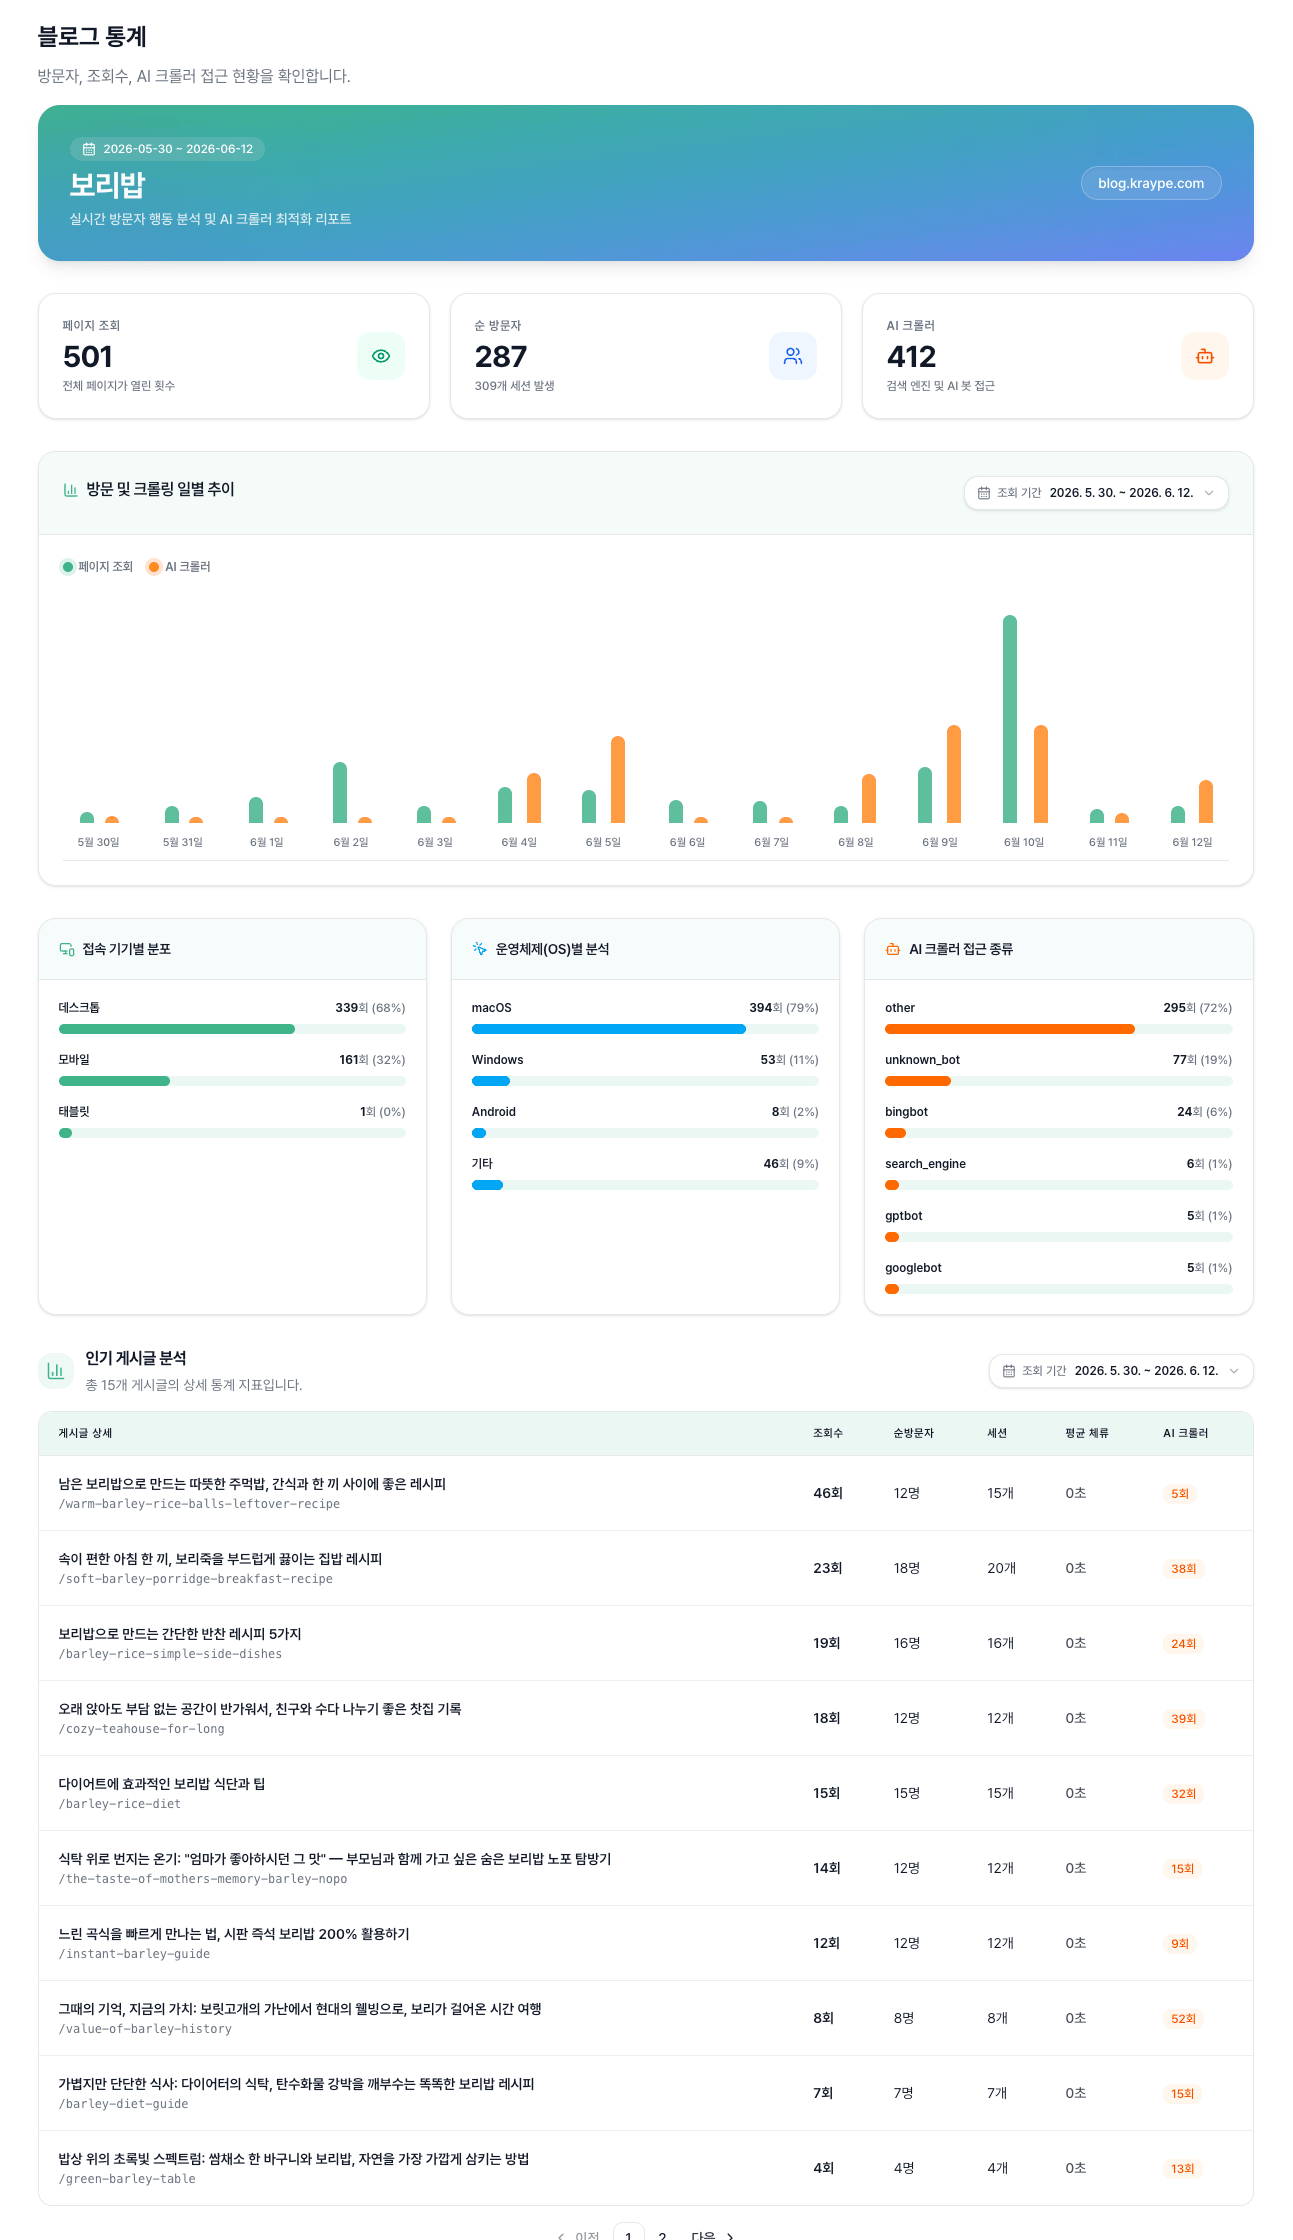Click the users icon in unique visitors card
This screenshot has height=2240, width=1293.
(x=793, y=356)
